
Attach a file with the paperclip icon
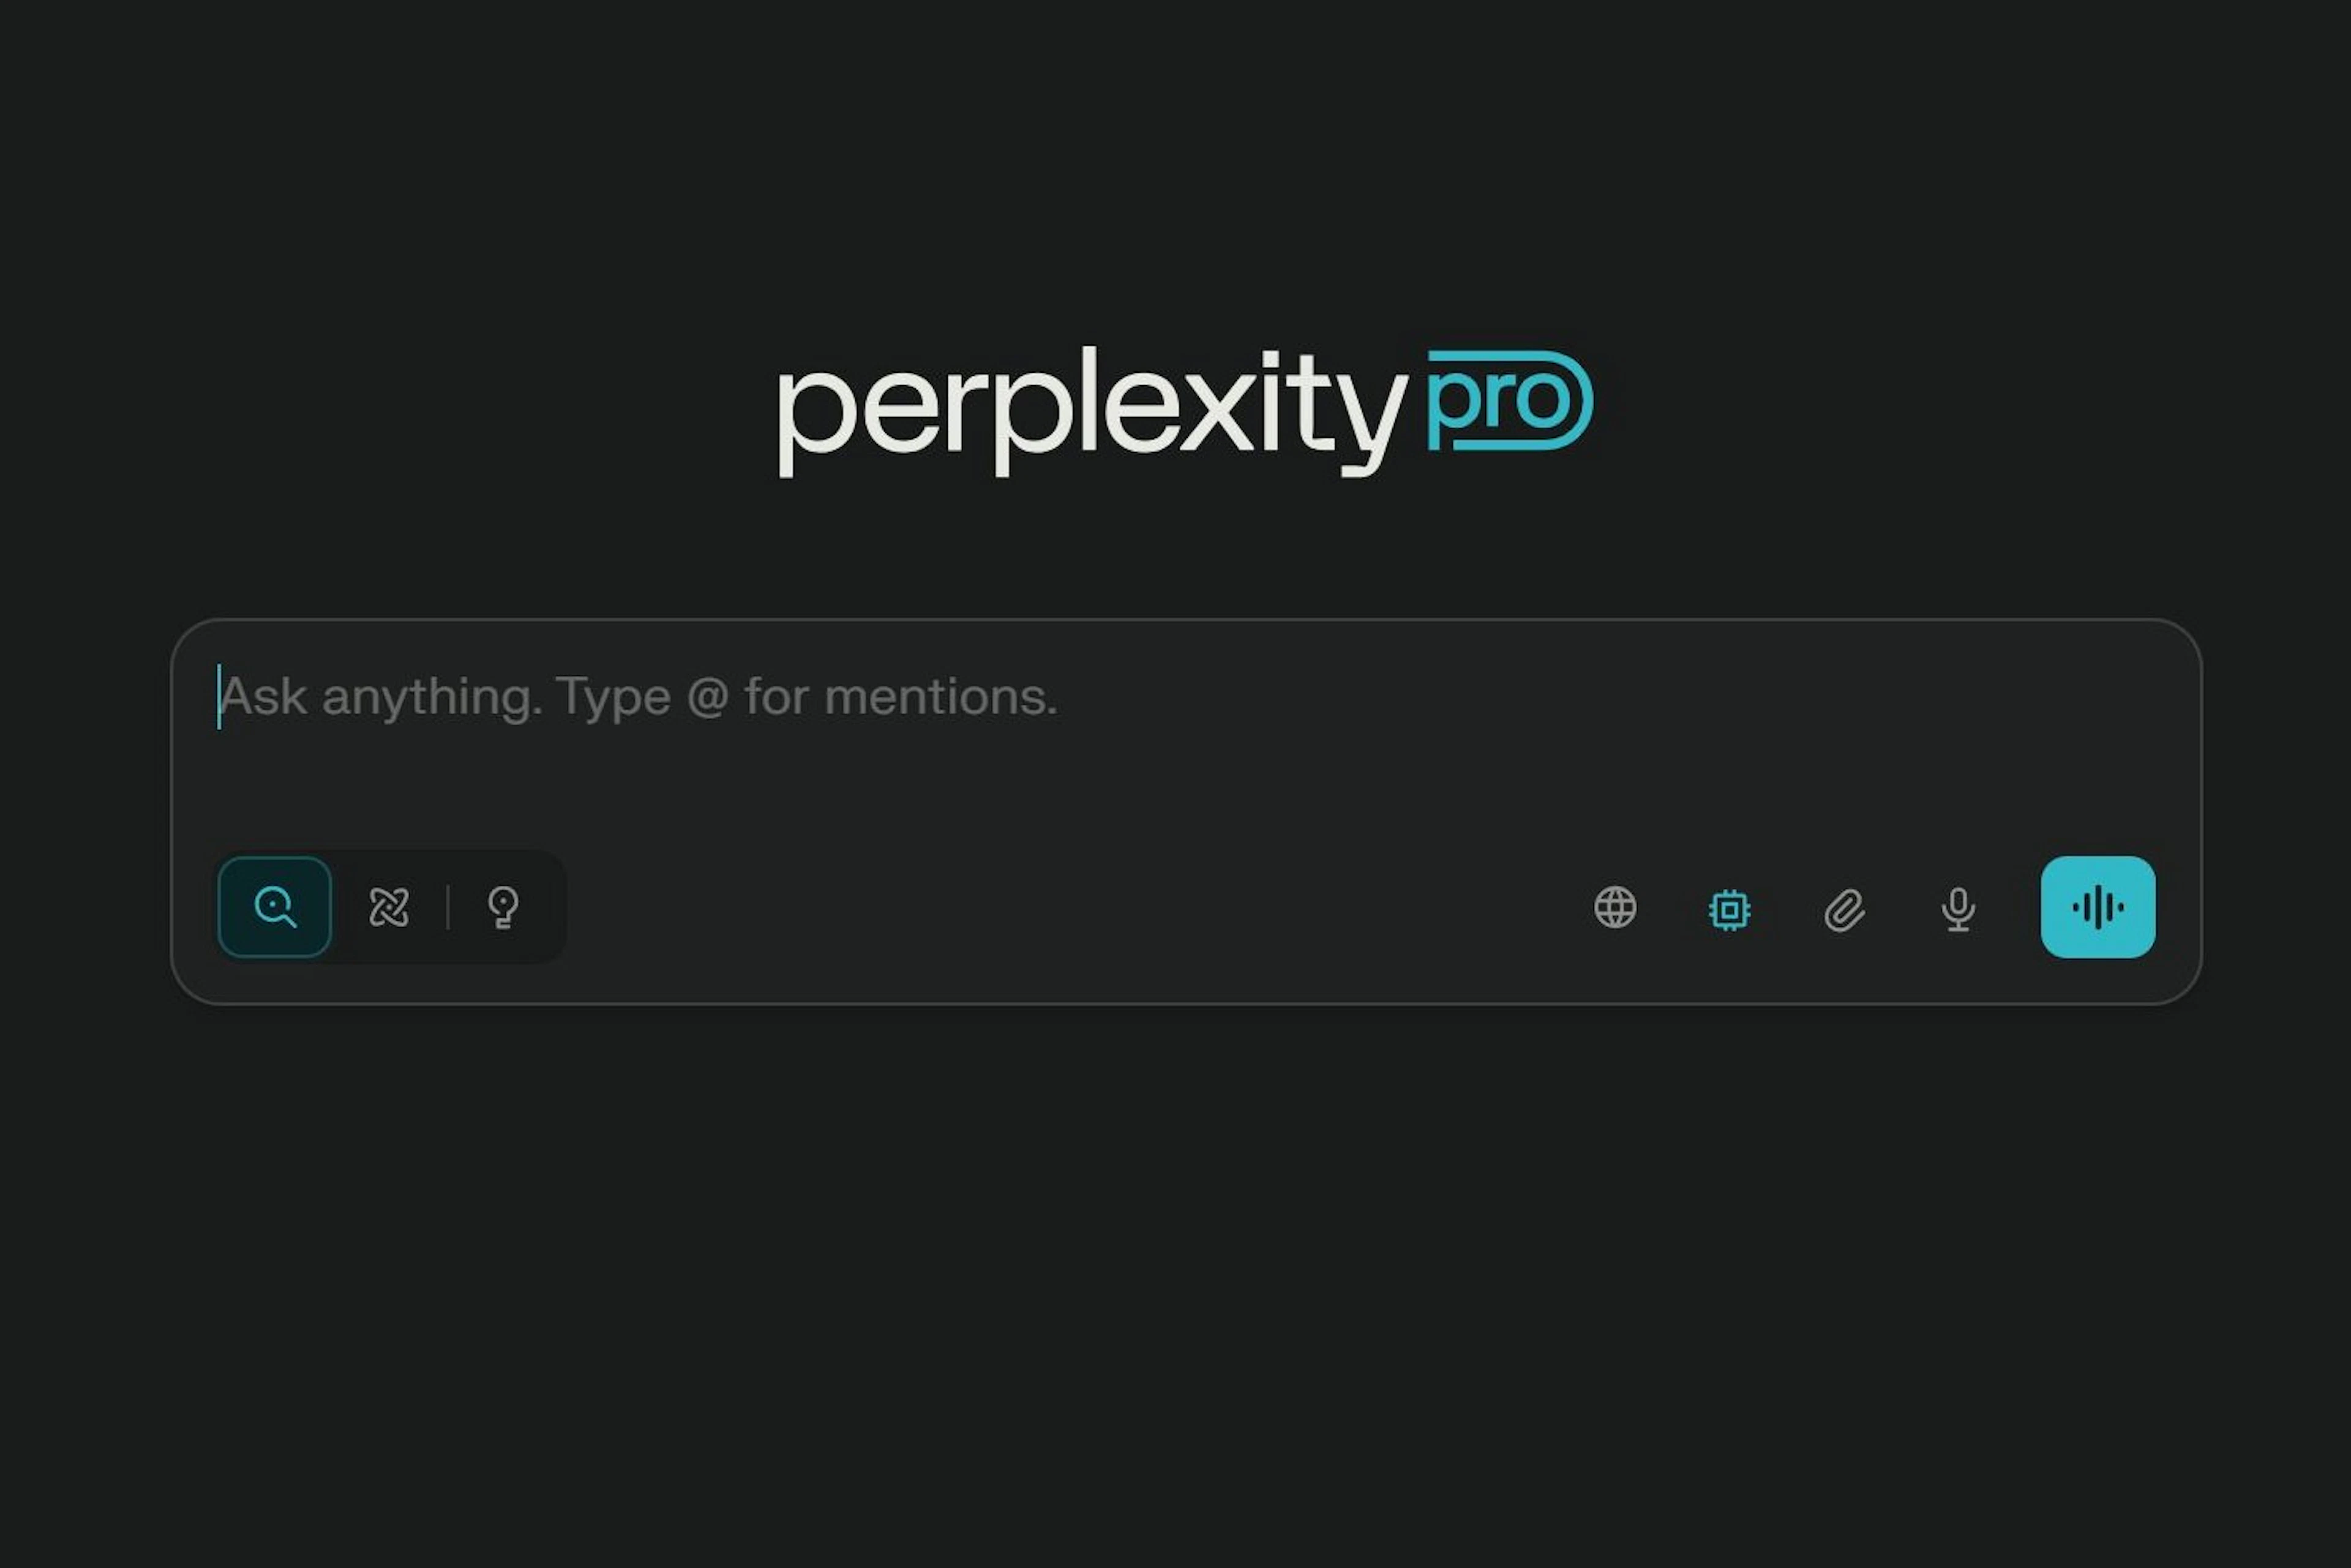tap(1844, 910)
